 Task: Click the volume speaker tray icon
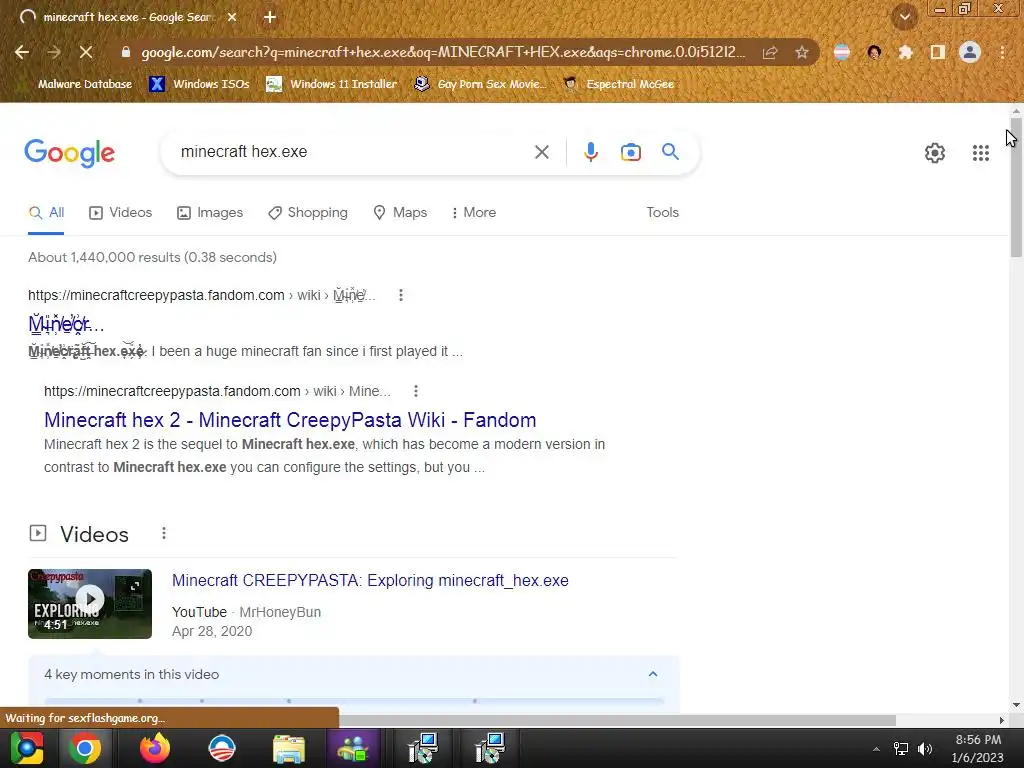[925, 748]
